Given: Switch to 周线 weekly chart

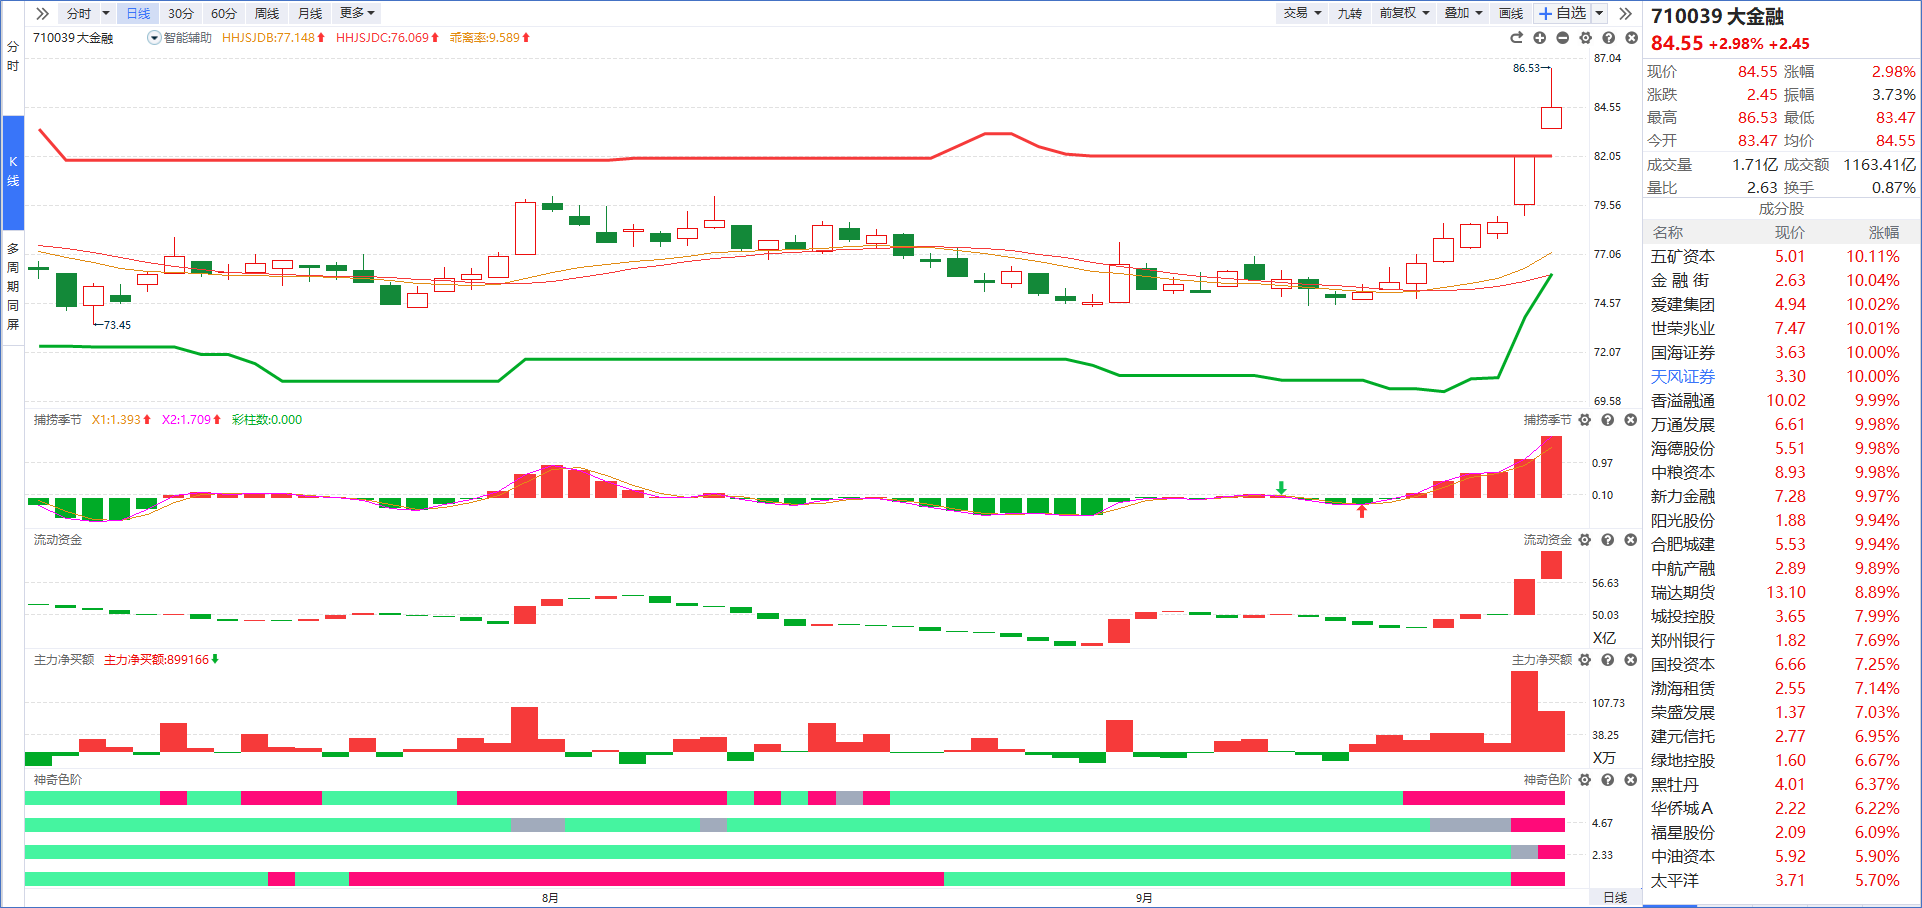Looking at the screenshot, I should click(267, 13).
